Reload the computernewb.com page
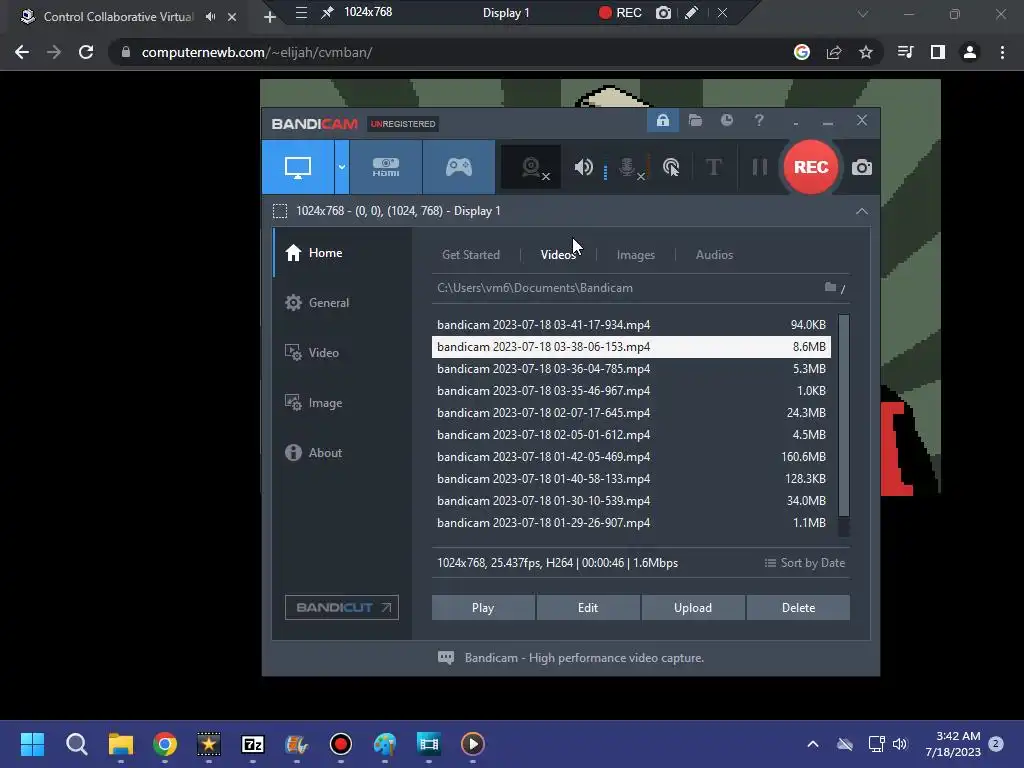Screen dimensions: 1024x768 (x=86, y=52)
